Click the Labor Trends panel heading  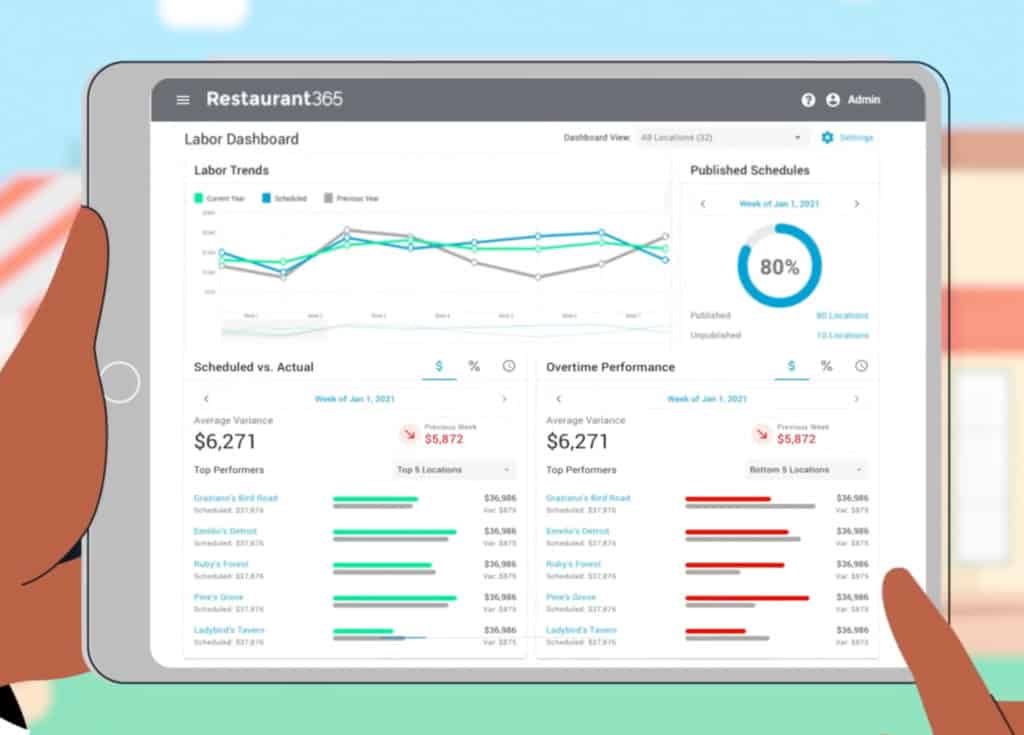click(x=231, y=171)
